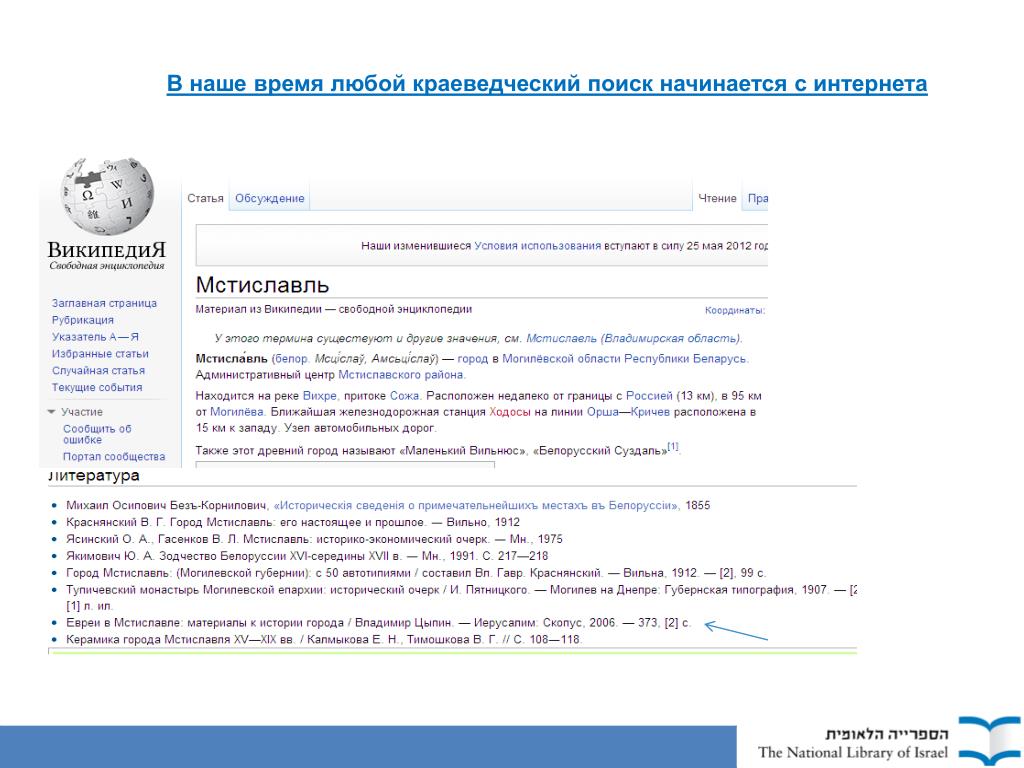
Task: Click the Краснянский В. Г. literature entry
Action: click(x=293, y=522)
